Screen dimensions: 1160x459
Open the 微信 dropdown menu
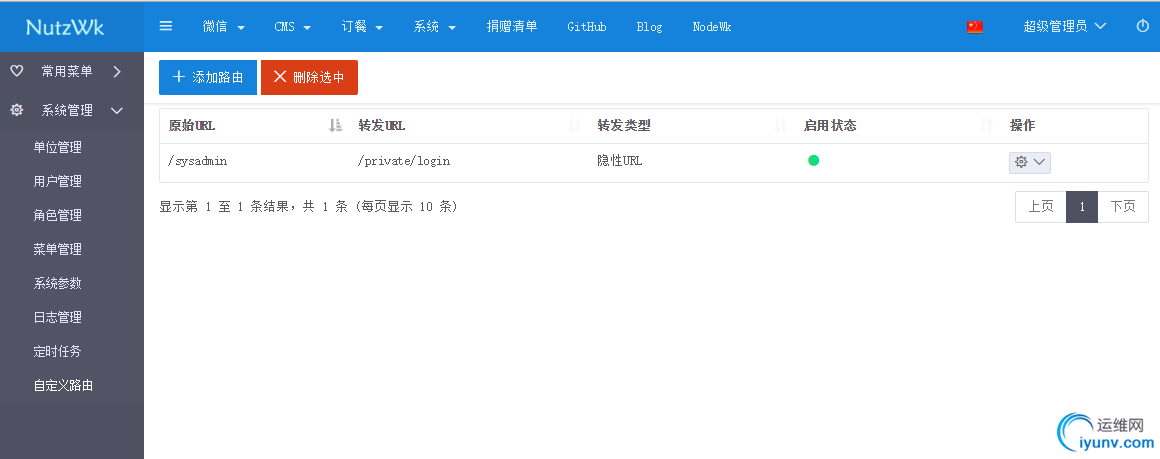pyautogui.click(x=224, y=27)
